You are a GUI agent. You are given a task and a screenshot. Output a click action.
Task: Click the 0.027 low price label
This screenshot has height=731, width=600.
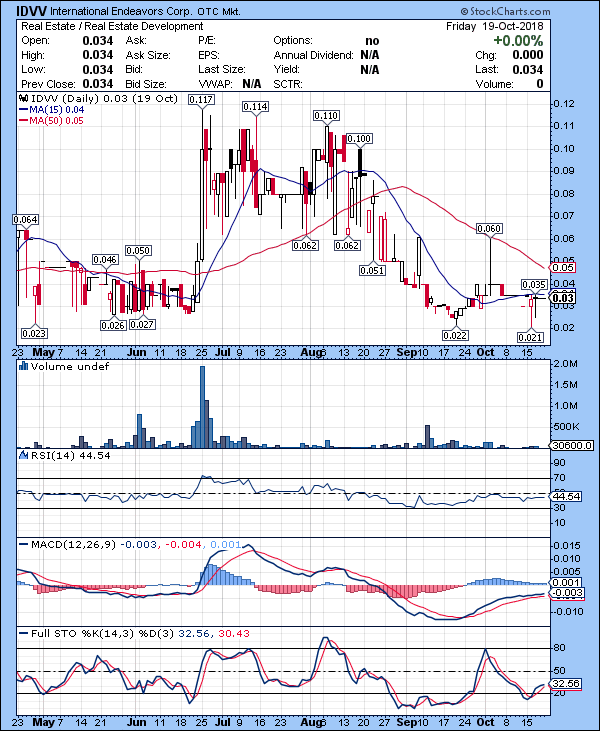click(x=142, y=324)
